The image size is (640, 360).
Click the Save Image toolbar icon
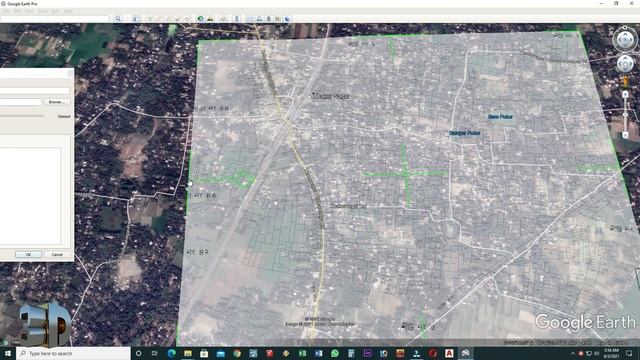(x=269, y=19)
